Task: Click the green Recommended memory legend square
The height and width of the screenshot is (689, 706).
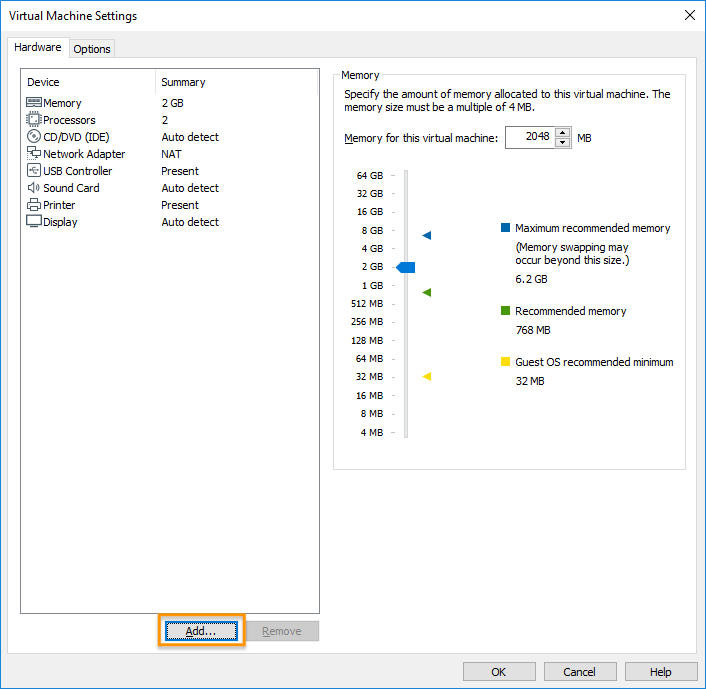Action: pyautogui.click(x=506, y=310)
